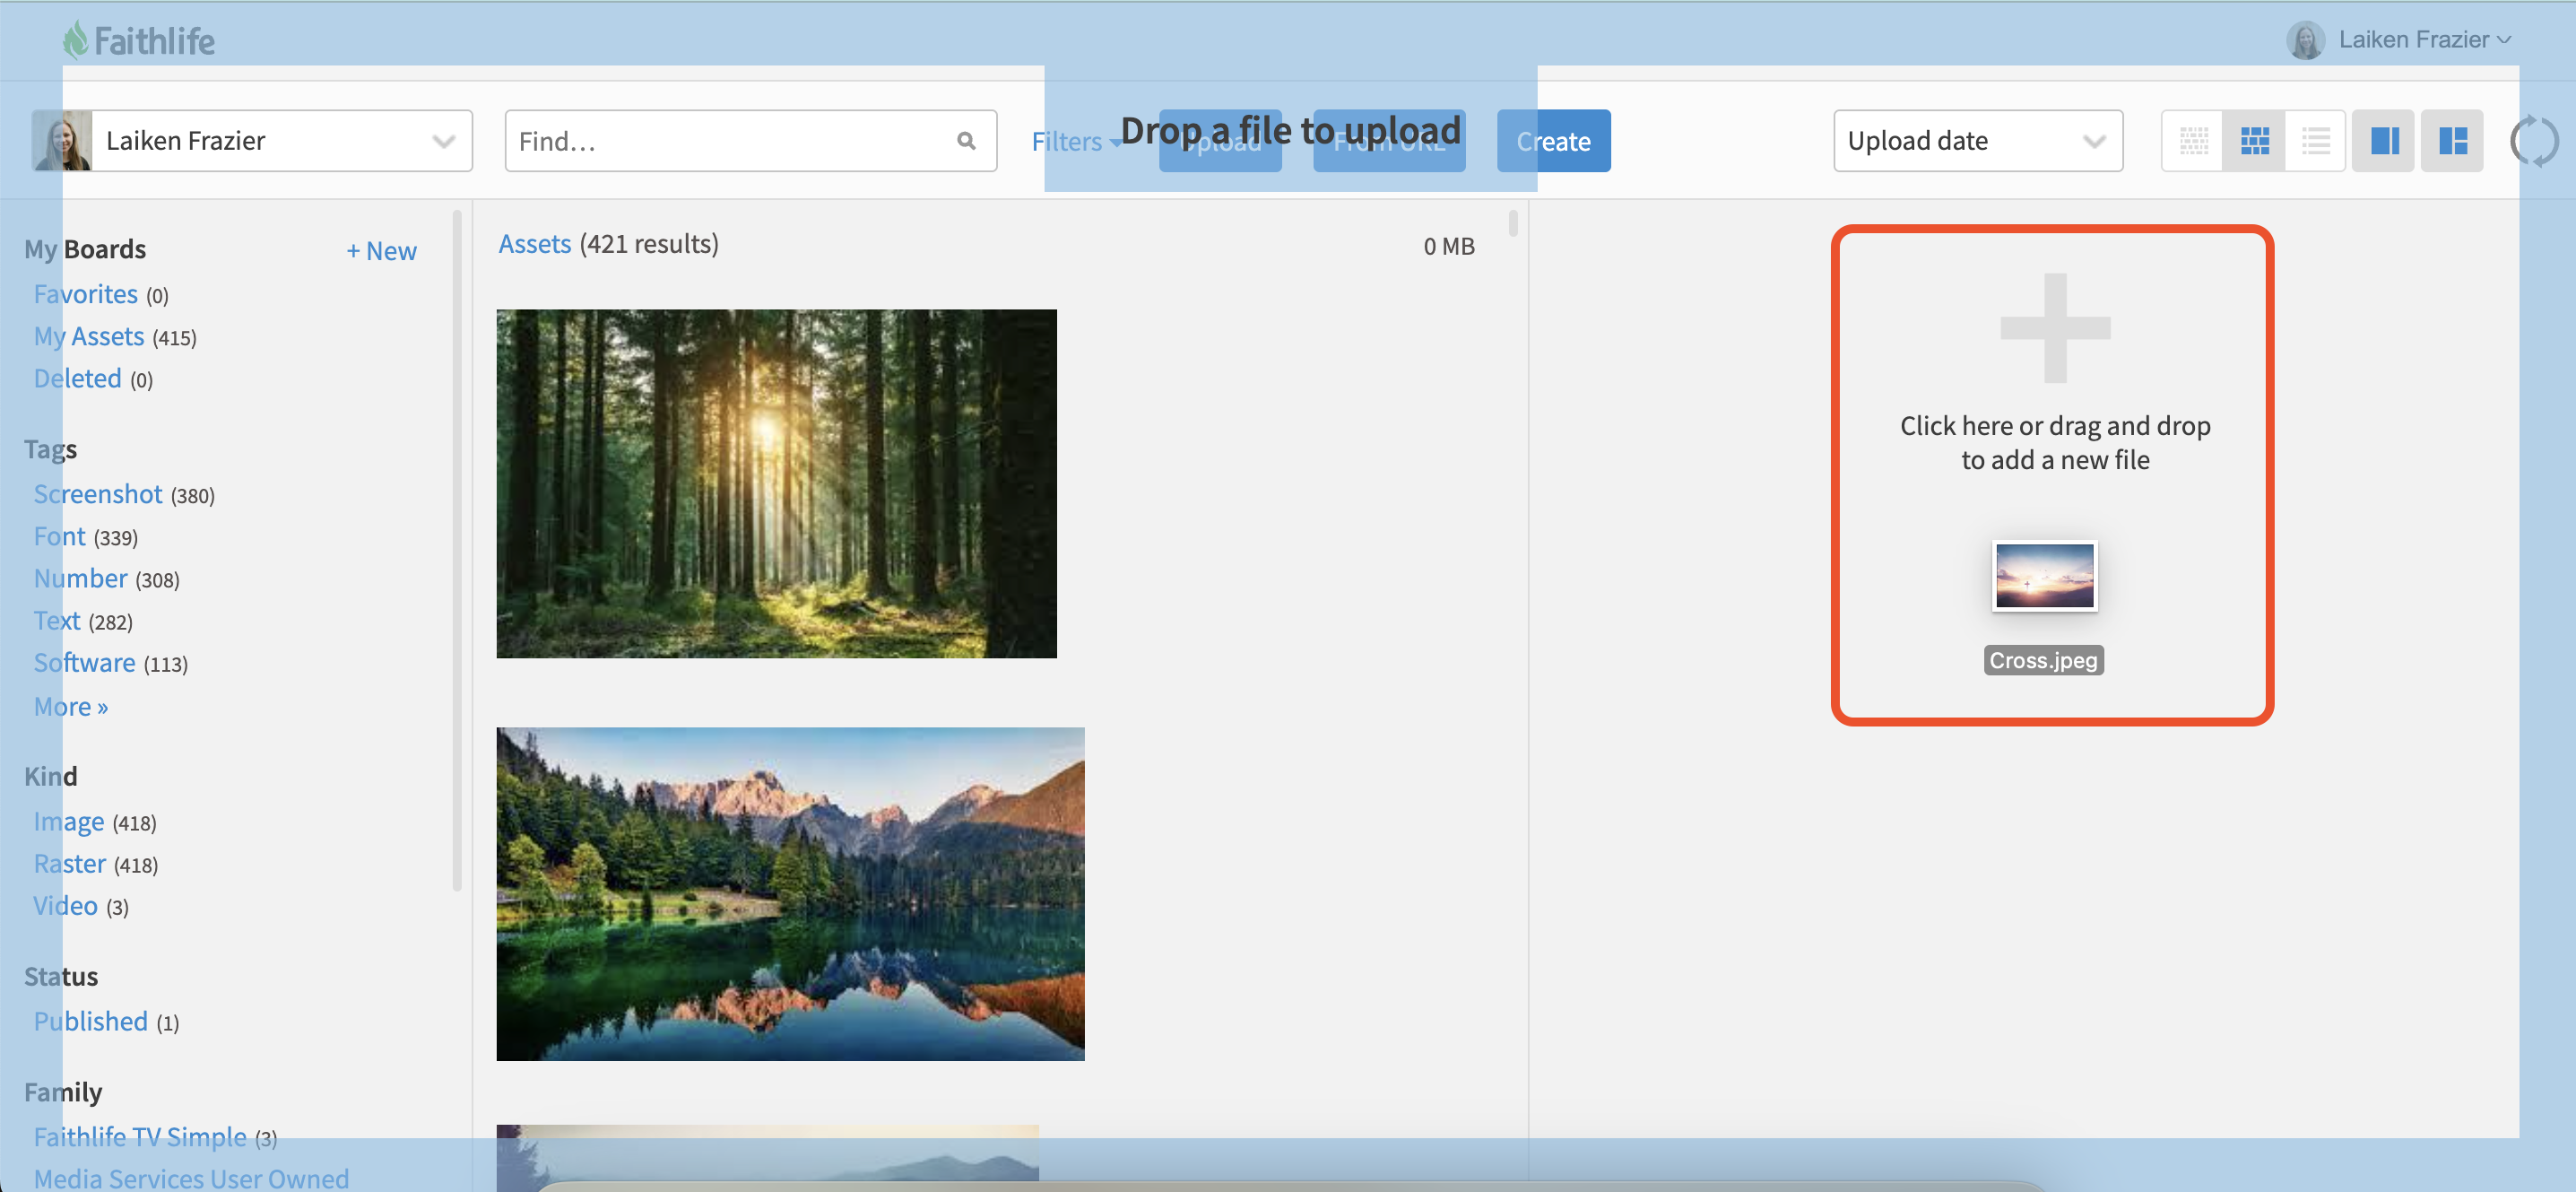Filter by Number tag
Viewport: 2576px width, 1192px height.
81,578
